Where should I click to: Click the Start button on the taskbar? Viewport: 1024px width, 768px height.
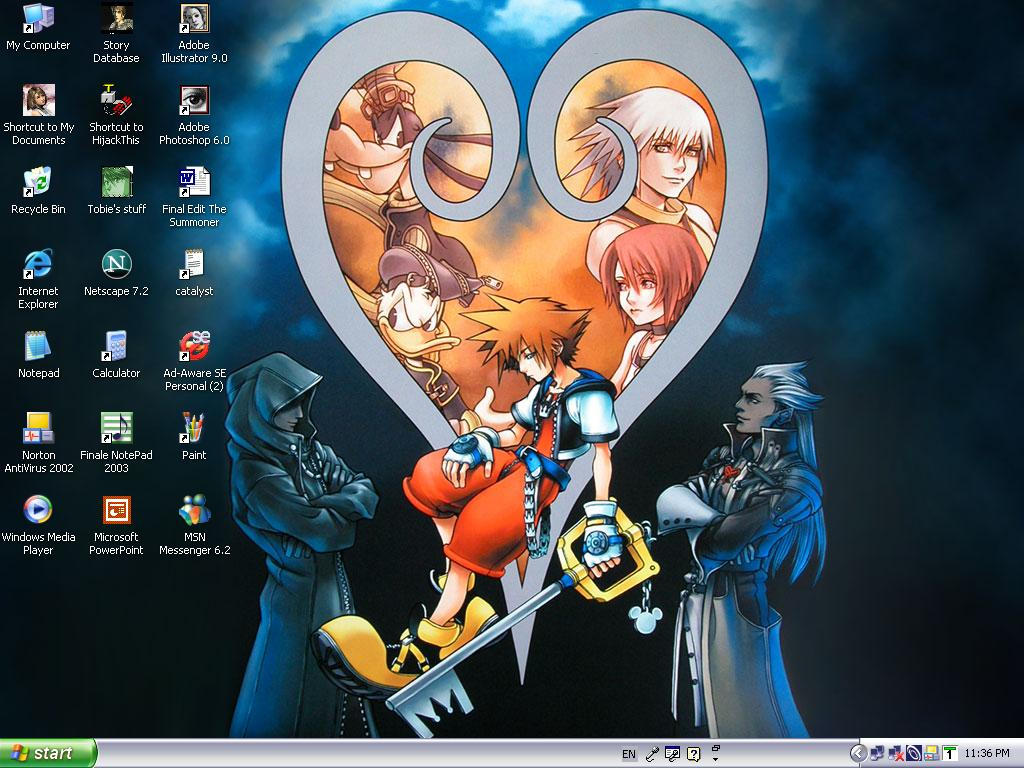tap(48, 753)
